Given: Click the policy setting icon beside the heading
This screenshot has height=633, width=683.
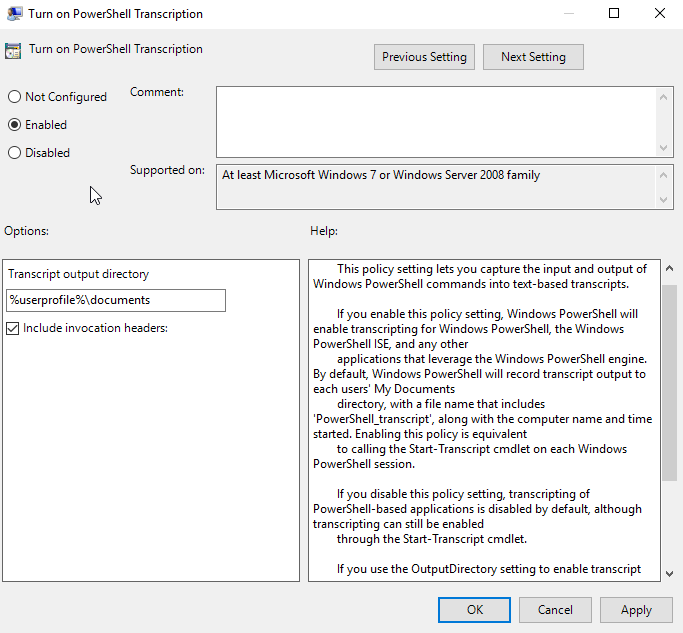Looking at the screenshot, I should pos(13,51).
